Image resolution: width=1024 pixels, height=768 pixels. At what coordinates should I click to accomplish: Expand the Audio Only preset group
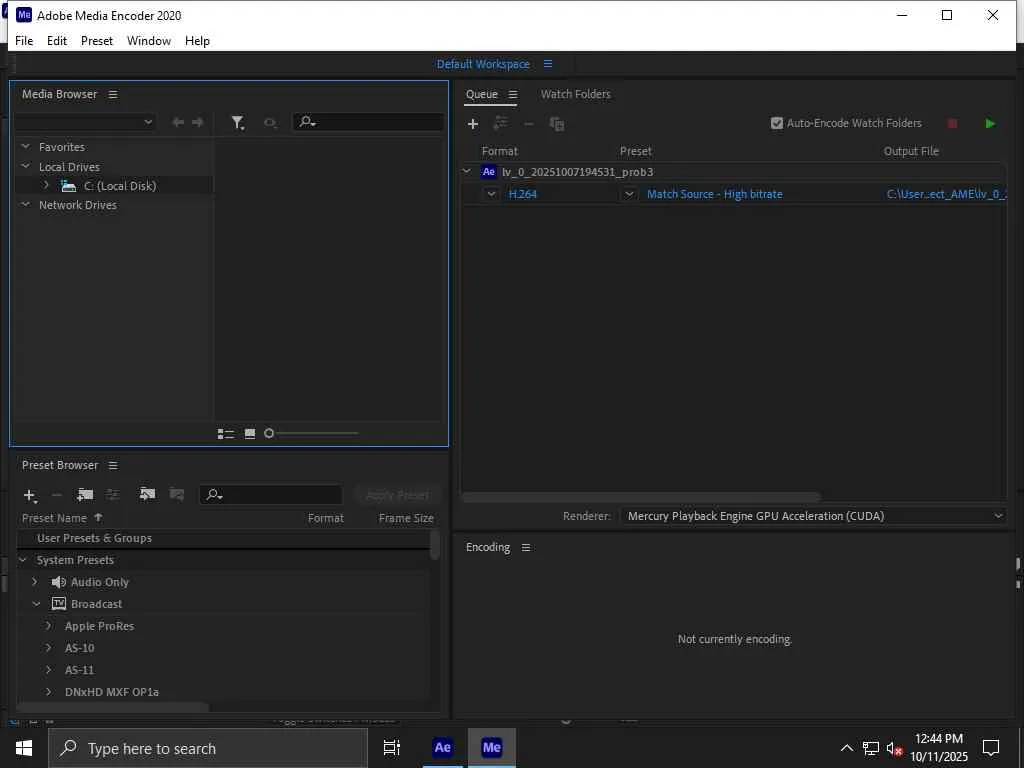point(35,582)
